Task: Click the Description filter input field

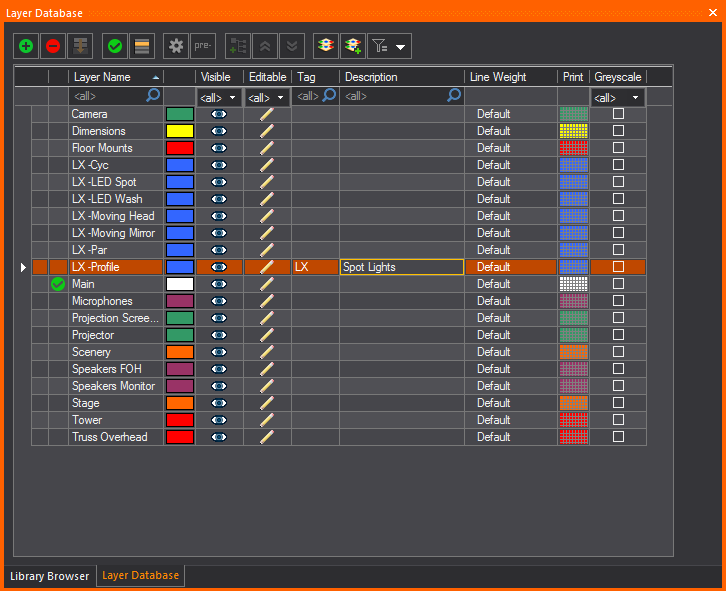Action: coord(393,97)
